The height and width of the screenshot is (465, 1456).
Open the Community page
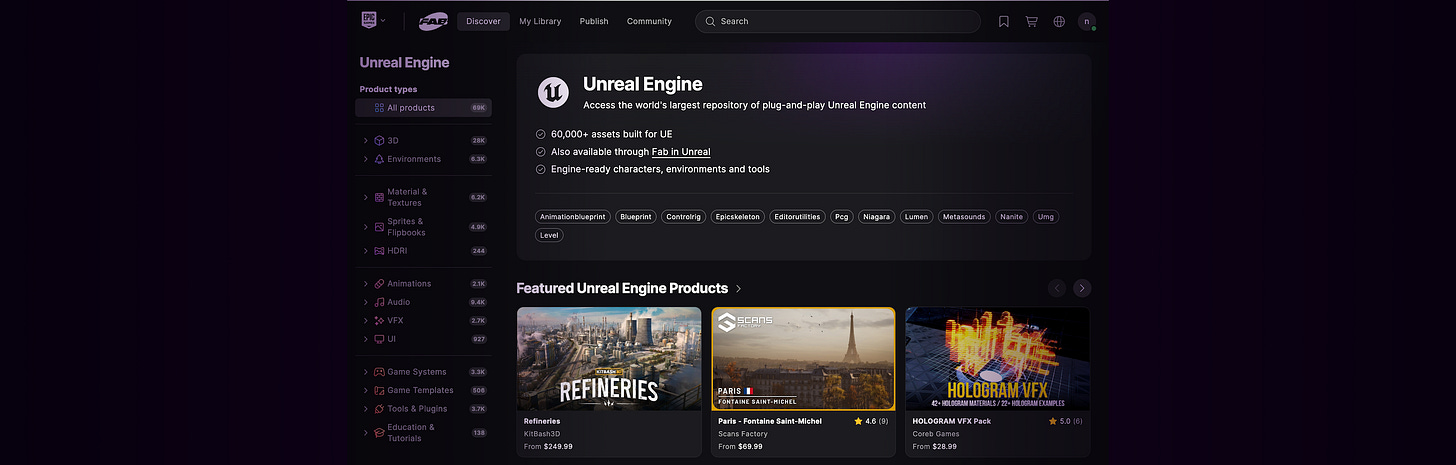pyautogui.click(x=649, y=21)
